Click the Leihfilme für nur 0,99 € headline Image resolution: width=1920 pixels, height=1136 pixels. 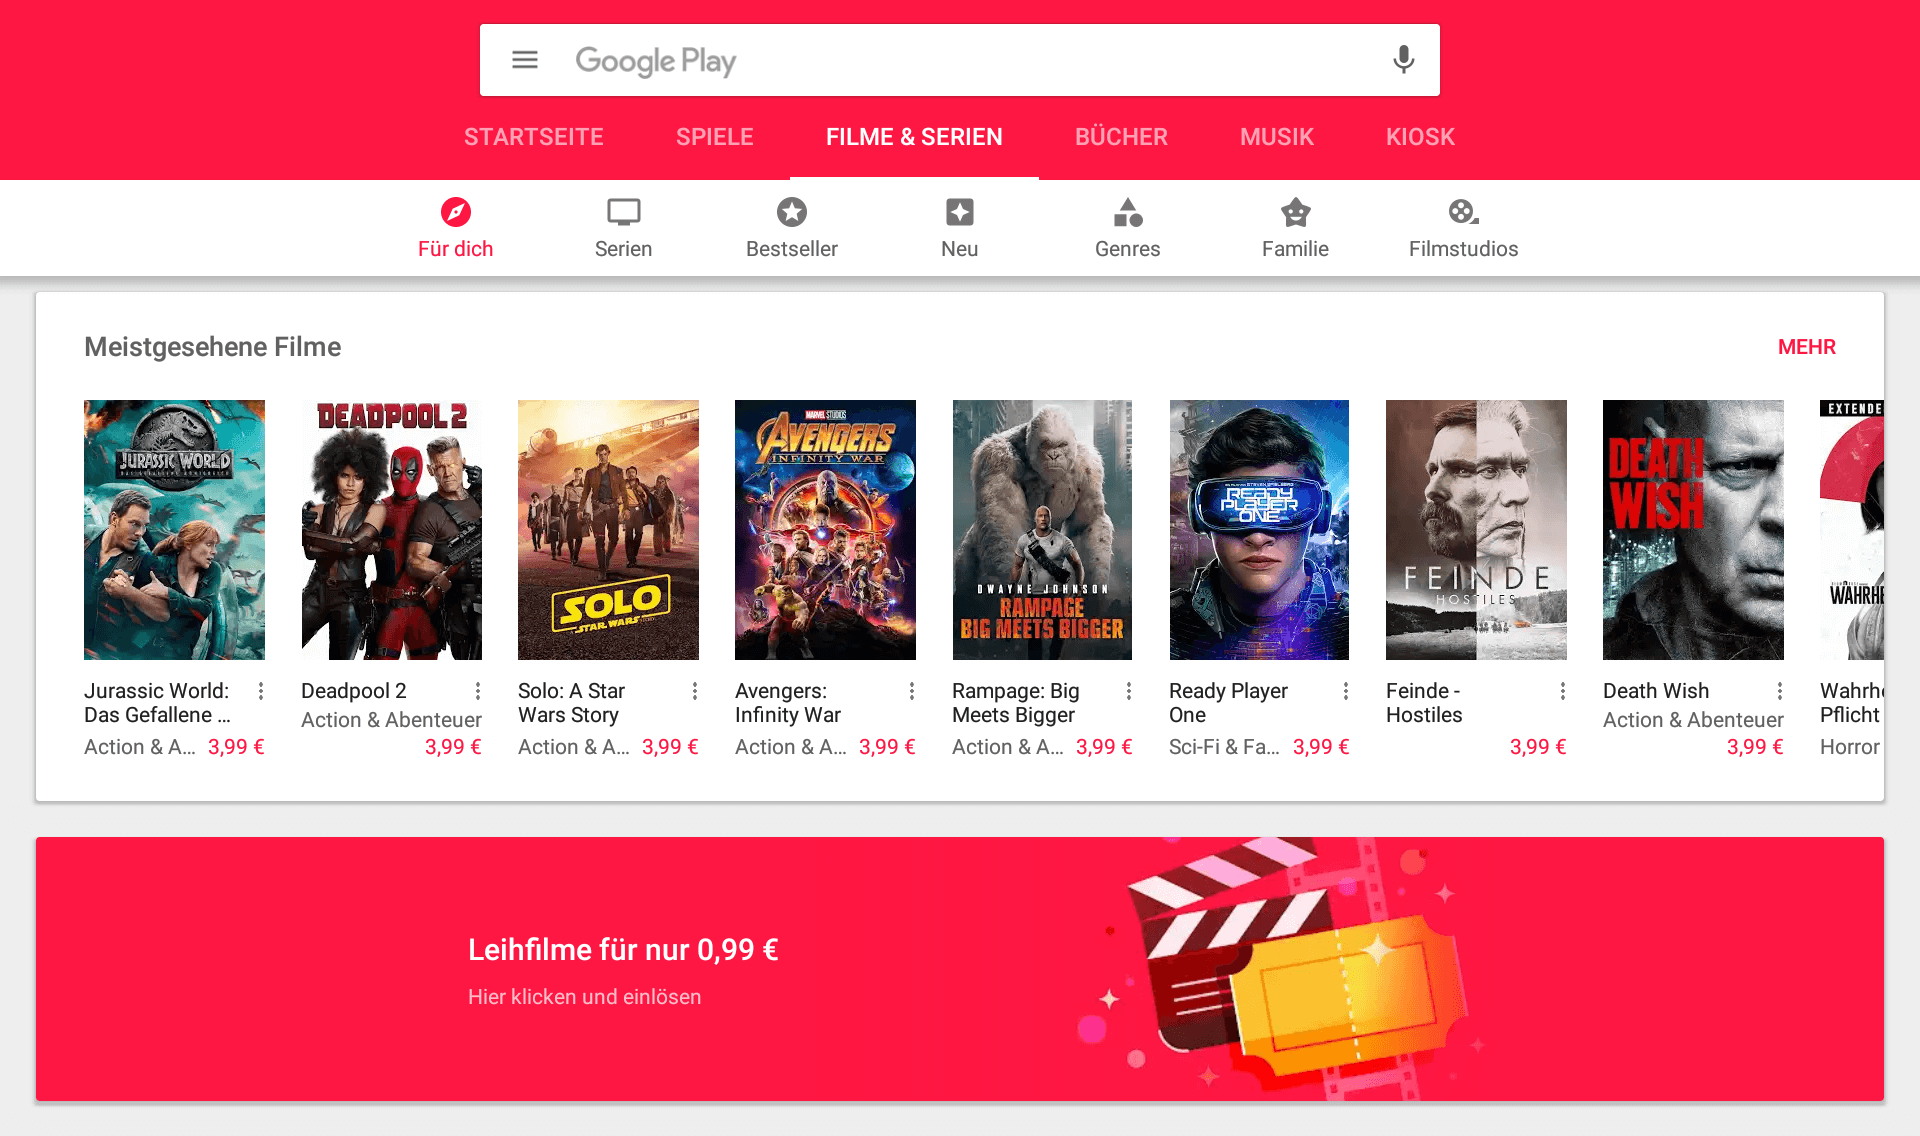[x=623, y=949]
